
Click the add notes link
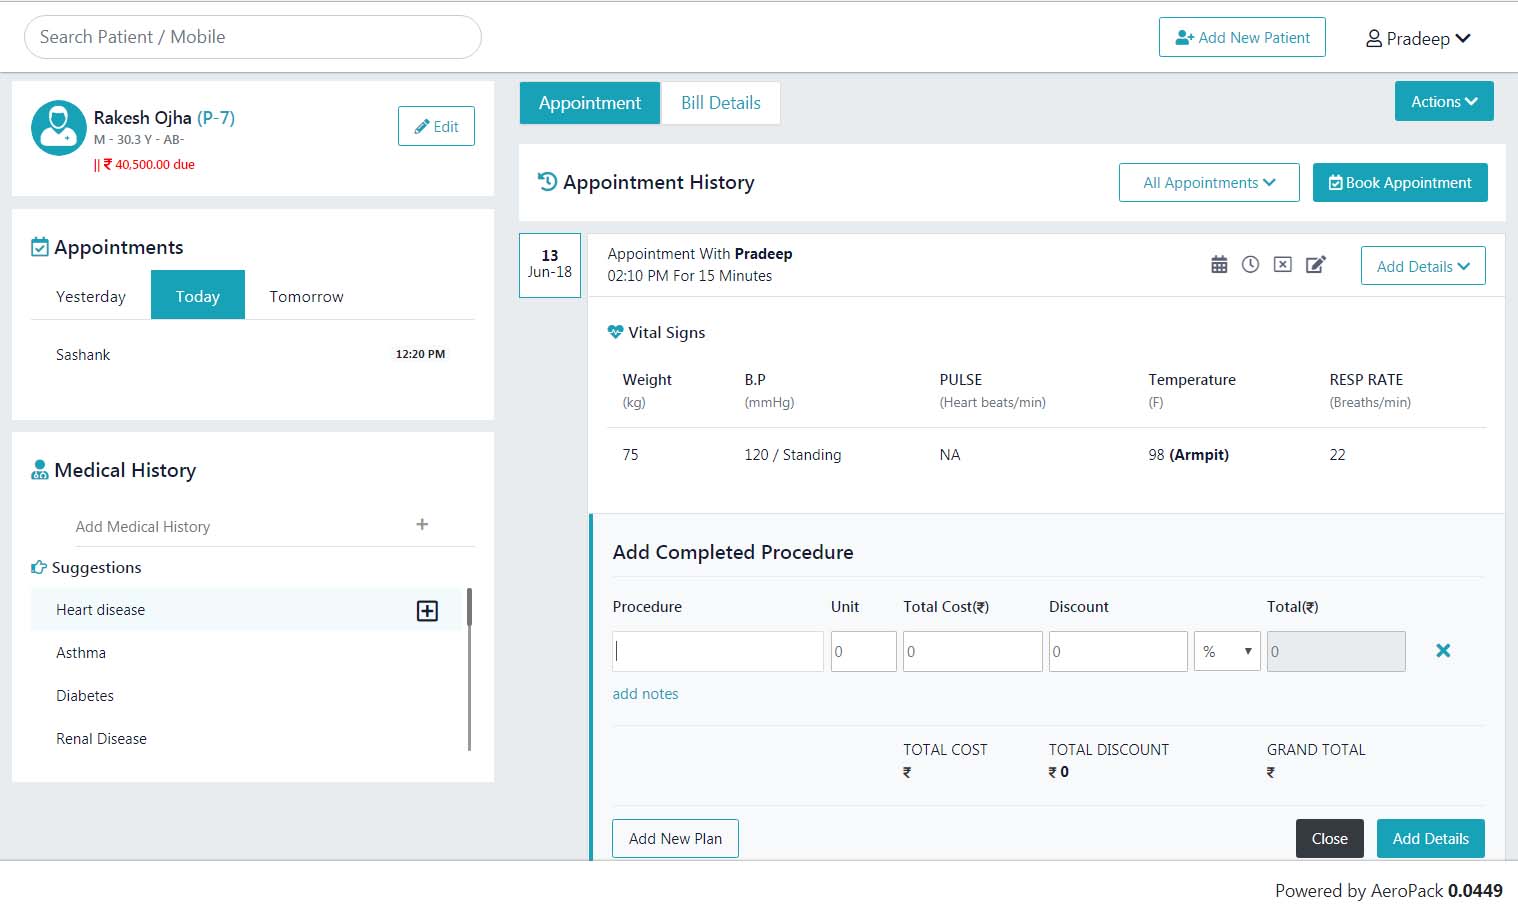pos(645,694)
